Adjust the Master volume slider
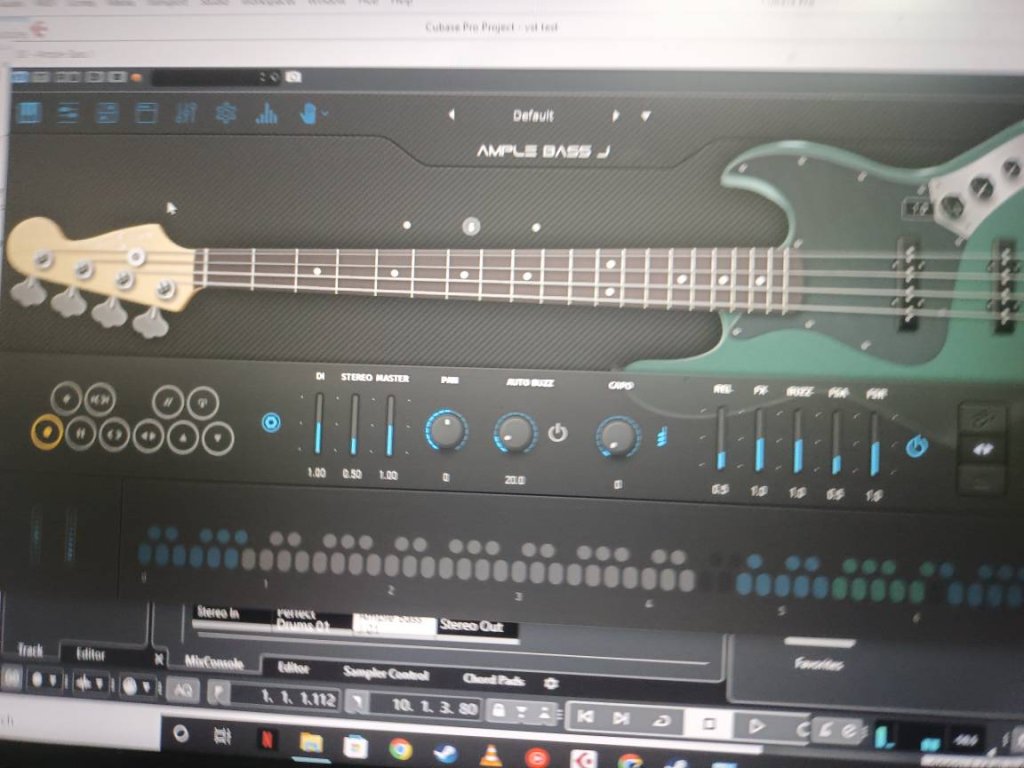 click(x=390, y=426)
